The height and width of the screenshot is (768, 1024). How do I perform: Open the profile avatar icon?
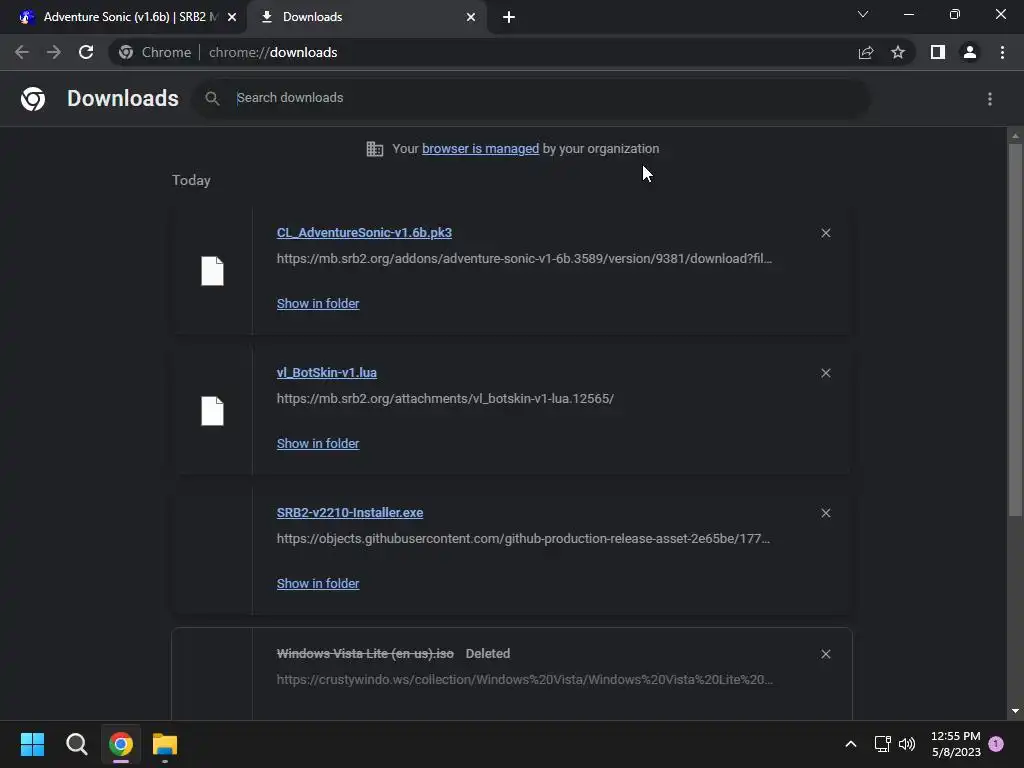pyautogui.click(x=970, y=52)
